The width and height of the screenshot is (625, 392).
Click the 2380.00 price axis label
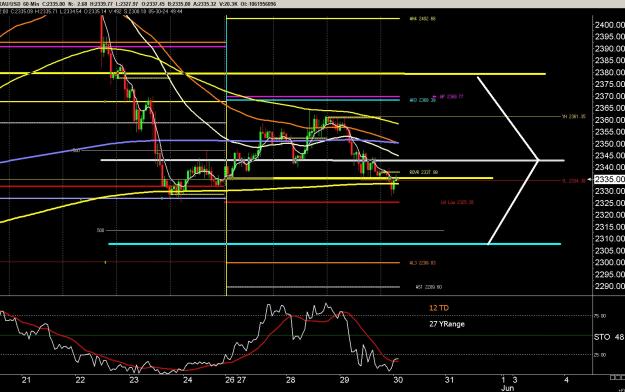(x=609, y=73)
